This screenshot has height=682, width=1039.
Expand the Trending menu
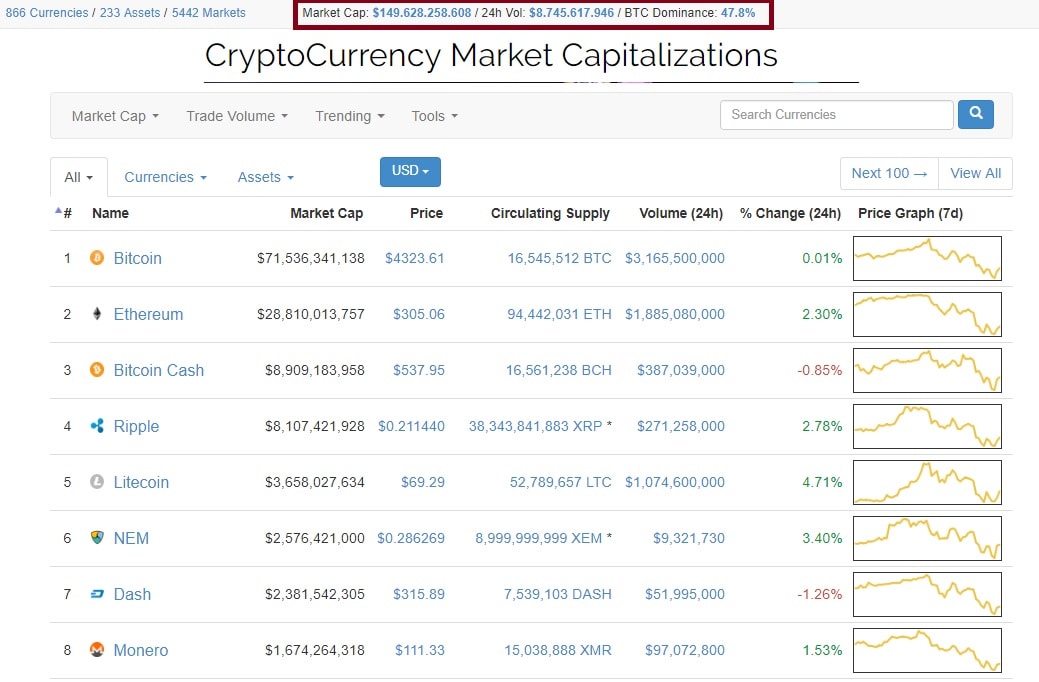tap(350, 116)
